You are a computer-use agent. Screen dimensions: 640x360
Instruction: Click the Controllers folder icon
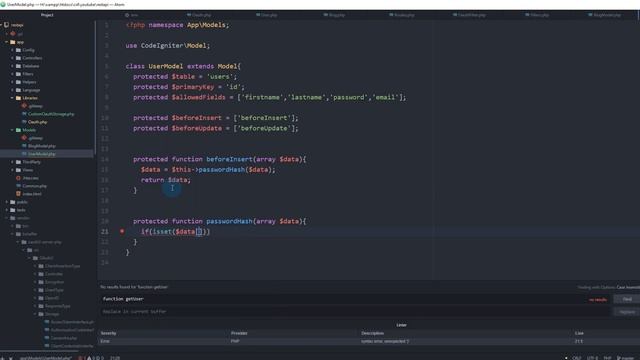18,58
